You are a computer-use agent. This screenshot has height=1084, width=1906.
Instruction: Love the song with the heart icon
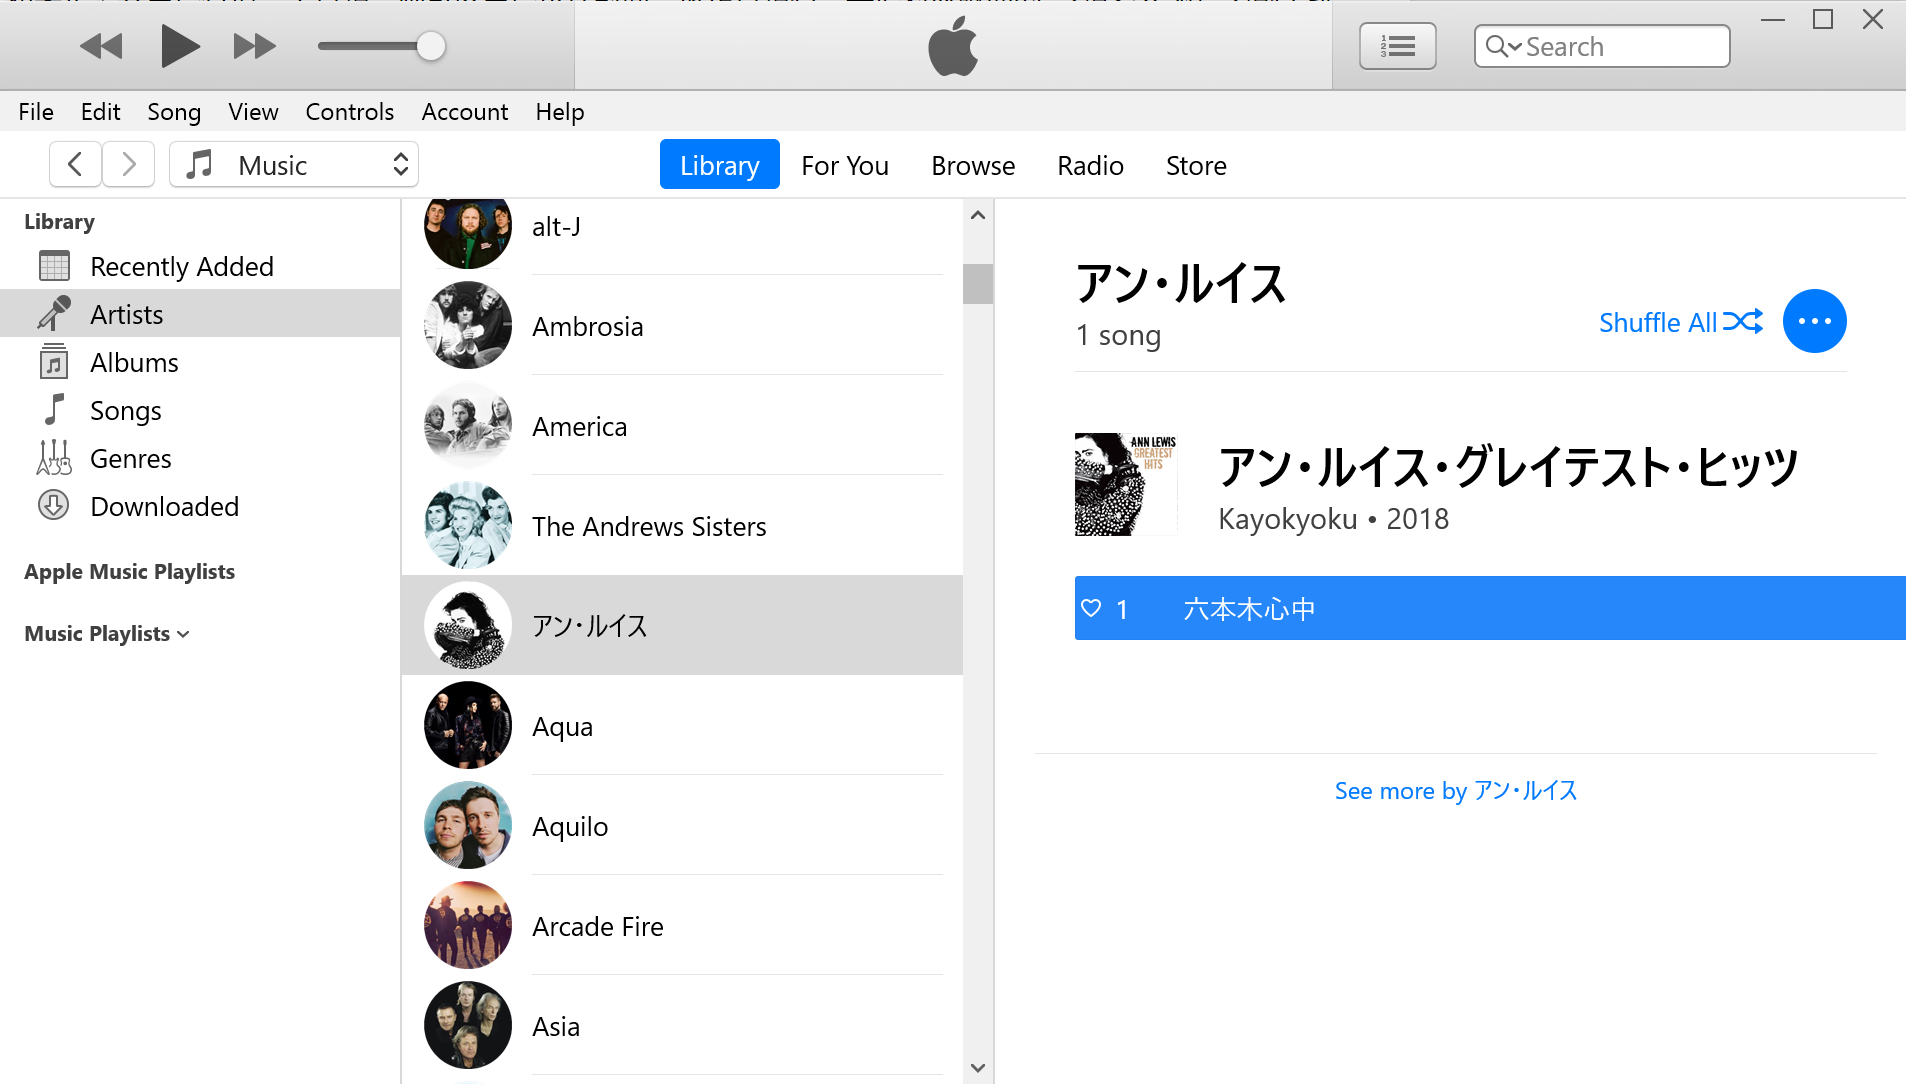pyautogui.click(x=1091, y=608)
